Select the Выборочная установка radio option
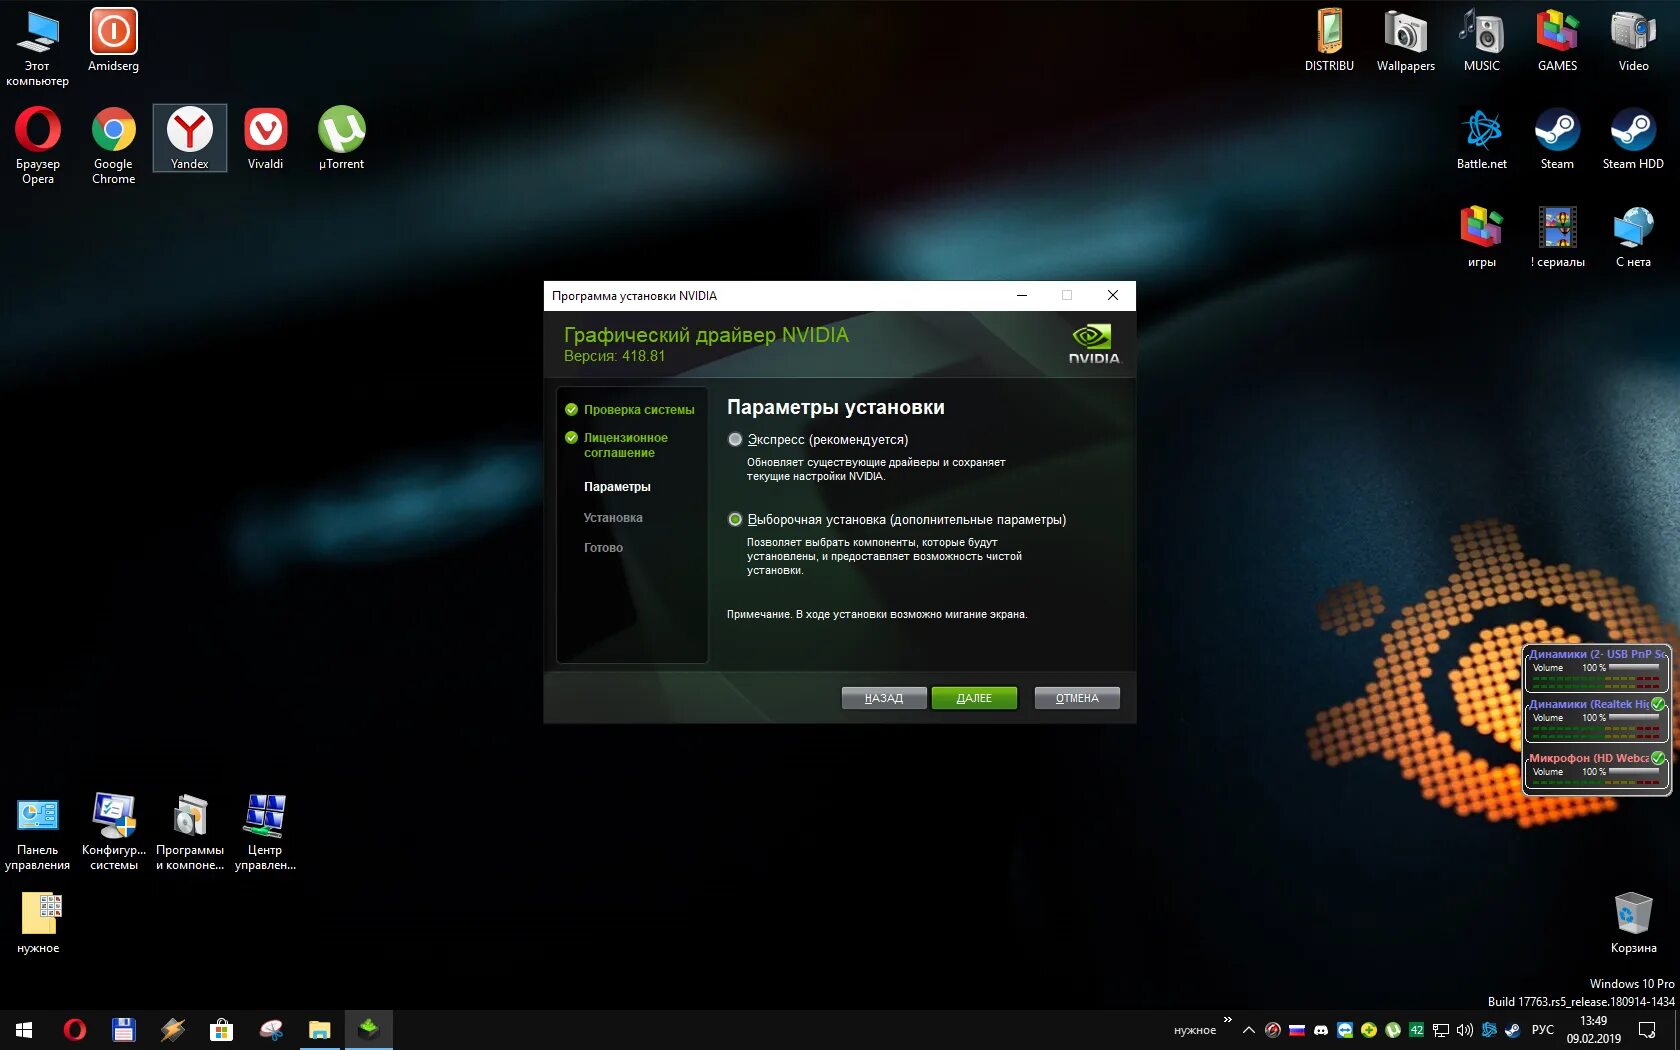The image size is (1680, 1050). pyautogui.click(x=735, y=519)
